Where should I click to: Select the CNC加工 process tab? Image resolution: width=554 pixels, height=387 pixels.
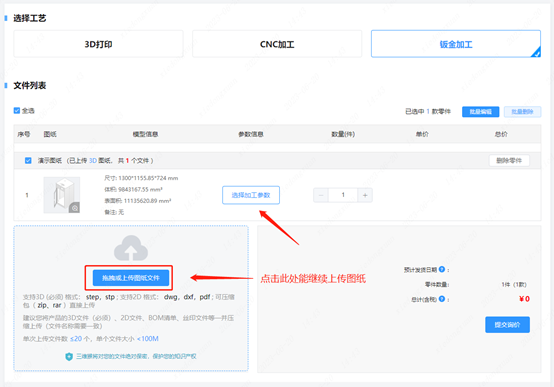(277, 44)
